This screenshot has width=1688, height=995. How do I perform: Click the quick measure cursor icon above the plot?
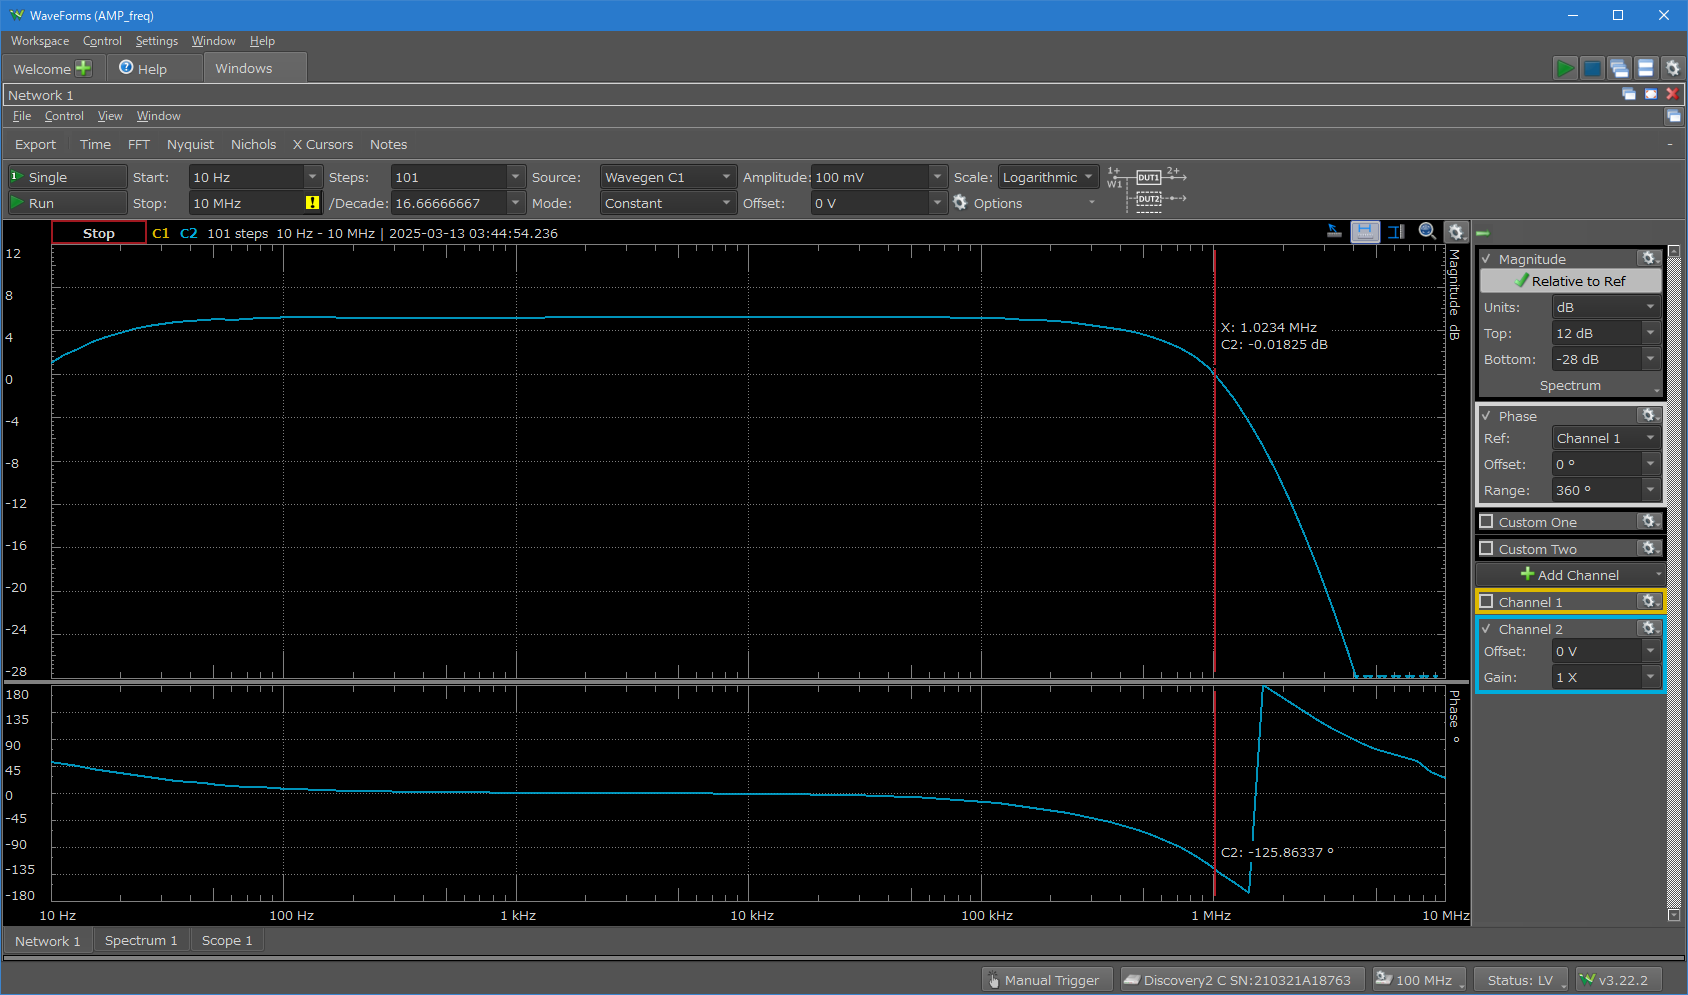1334,231
